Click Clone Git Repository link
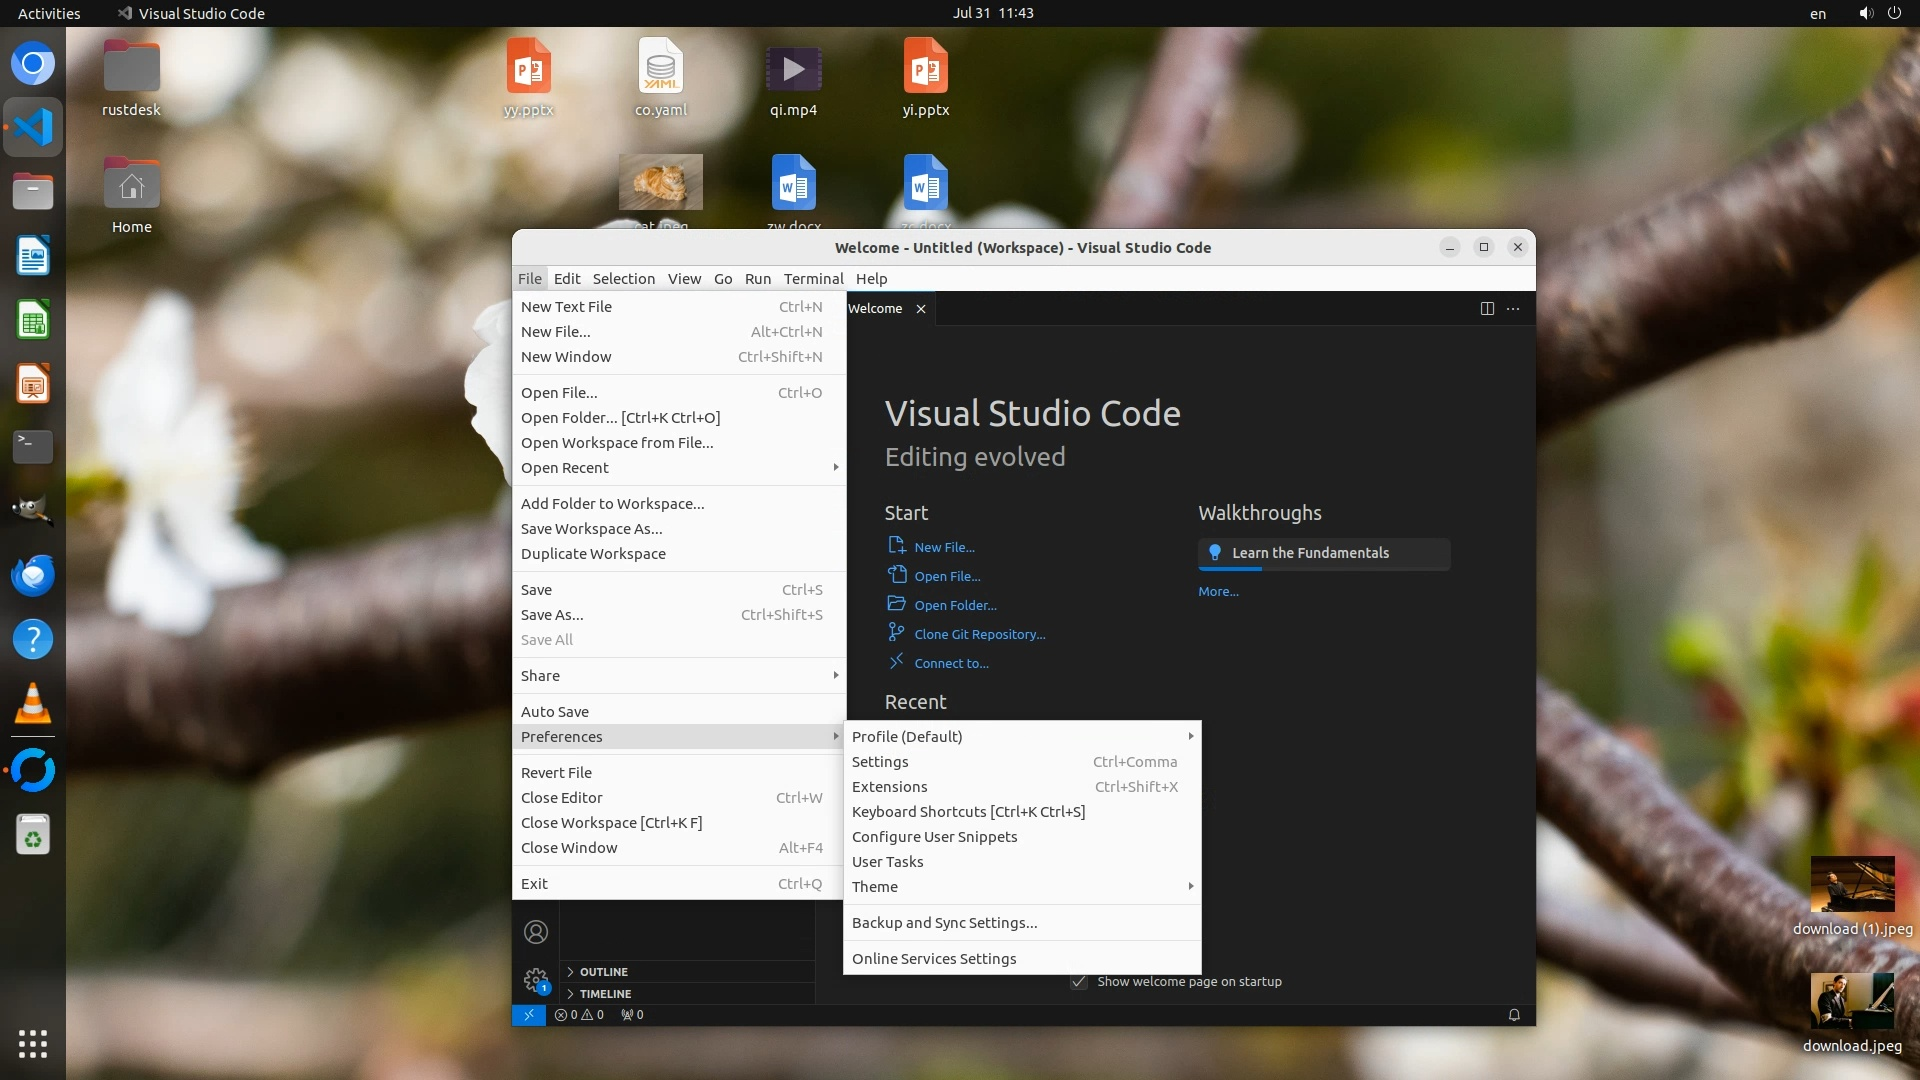1920x1080 pixels. [x=979, y=634]
